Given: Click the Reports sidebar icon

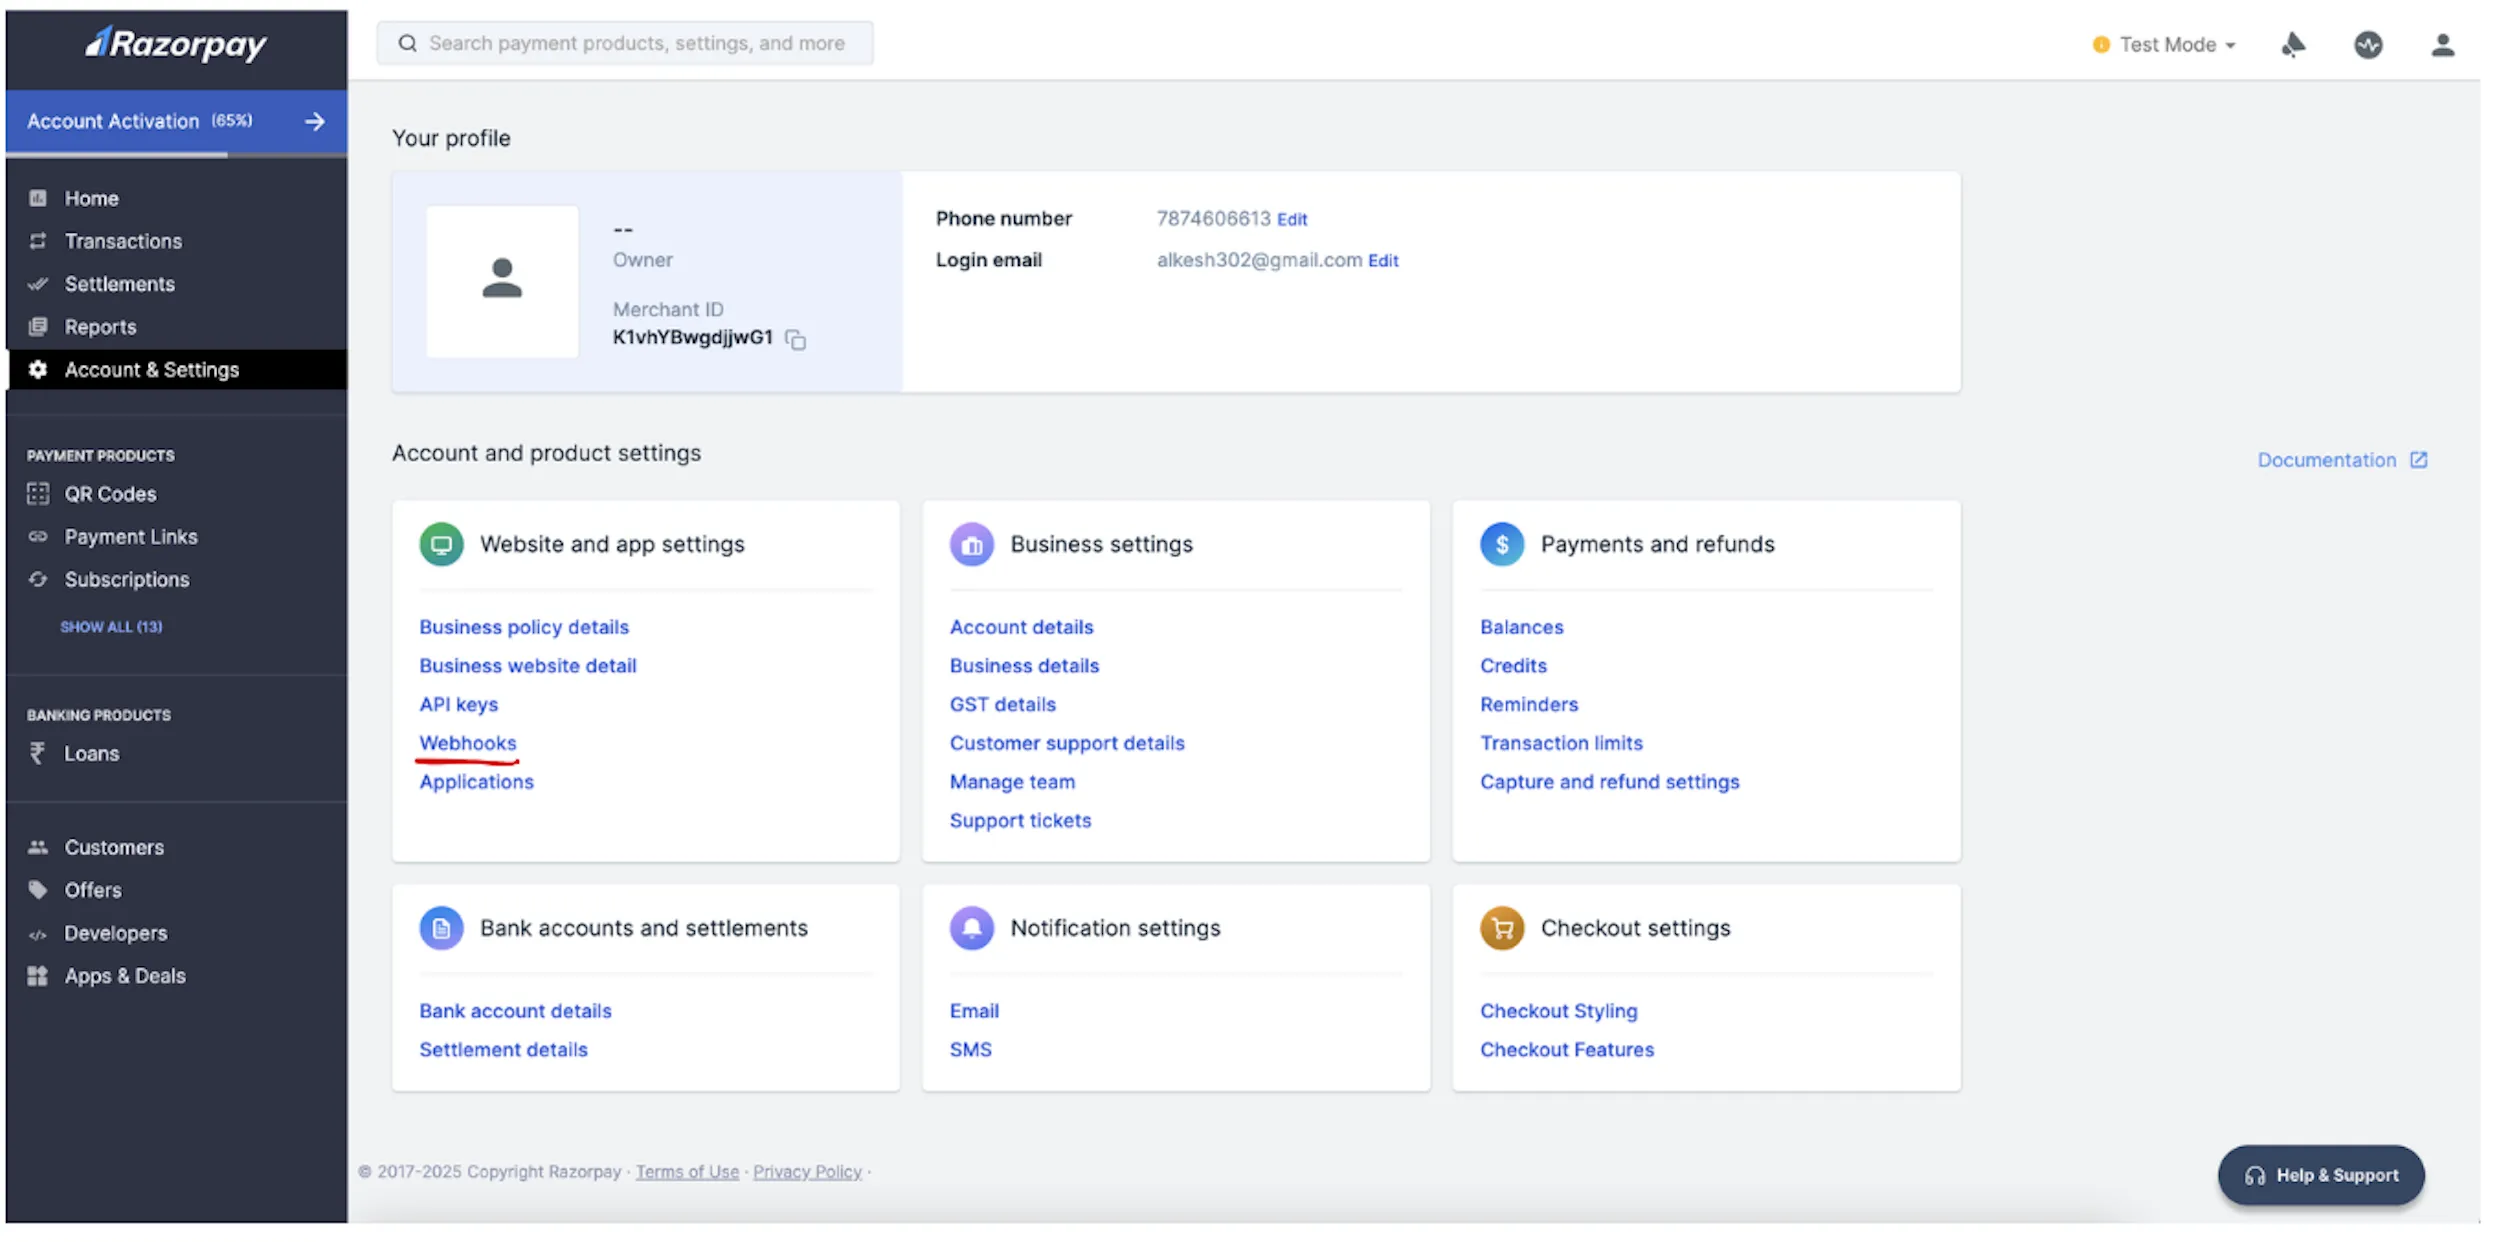Looking at the screenshot, I should coord(38,327).
